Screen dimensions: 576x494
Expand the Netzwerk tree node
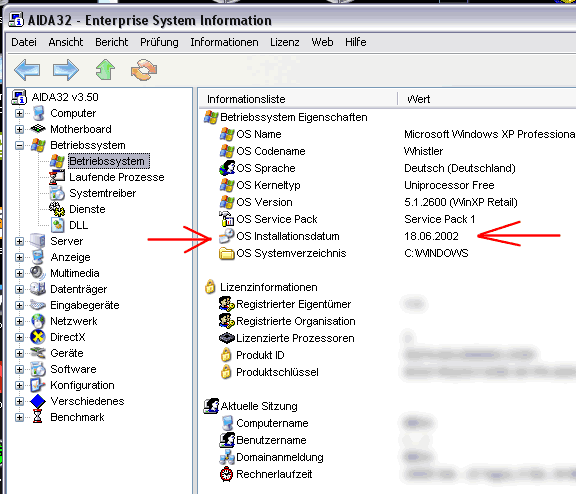(x=19, y=321)
